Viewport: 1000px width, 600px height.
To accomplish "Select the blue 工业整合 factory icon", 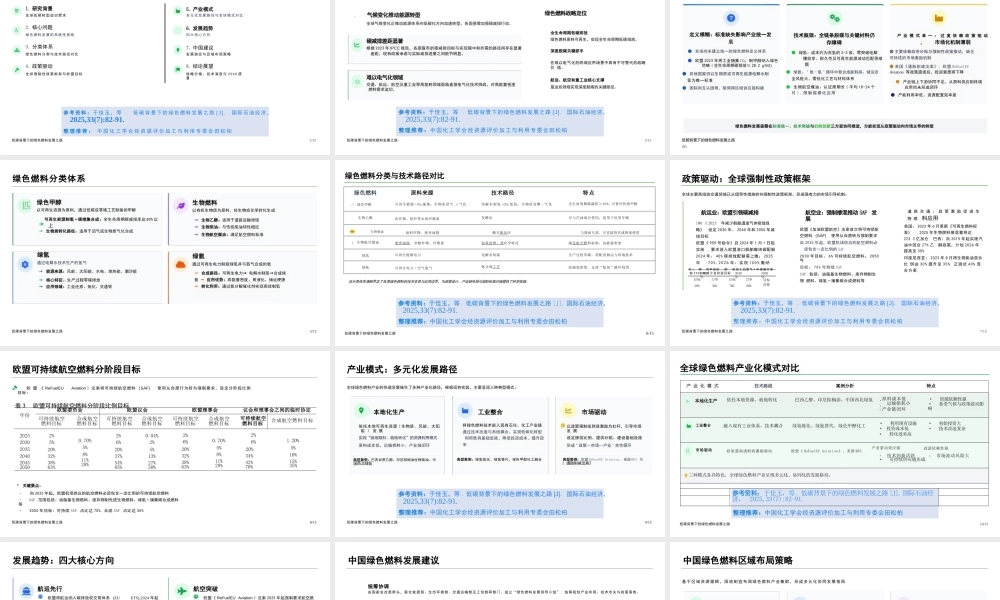I will [x=464, y=409].
